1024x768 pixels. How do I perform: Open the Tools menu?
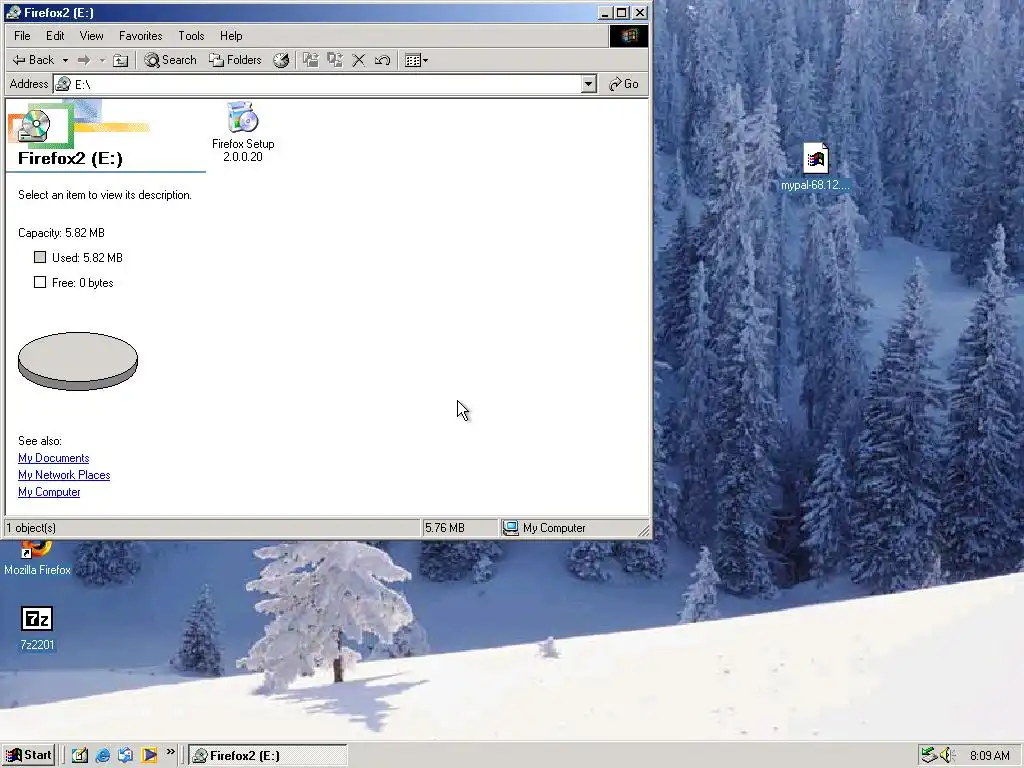(191, 36)
